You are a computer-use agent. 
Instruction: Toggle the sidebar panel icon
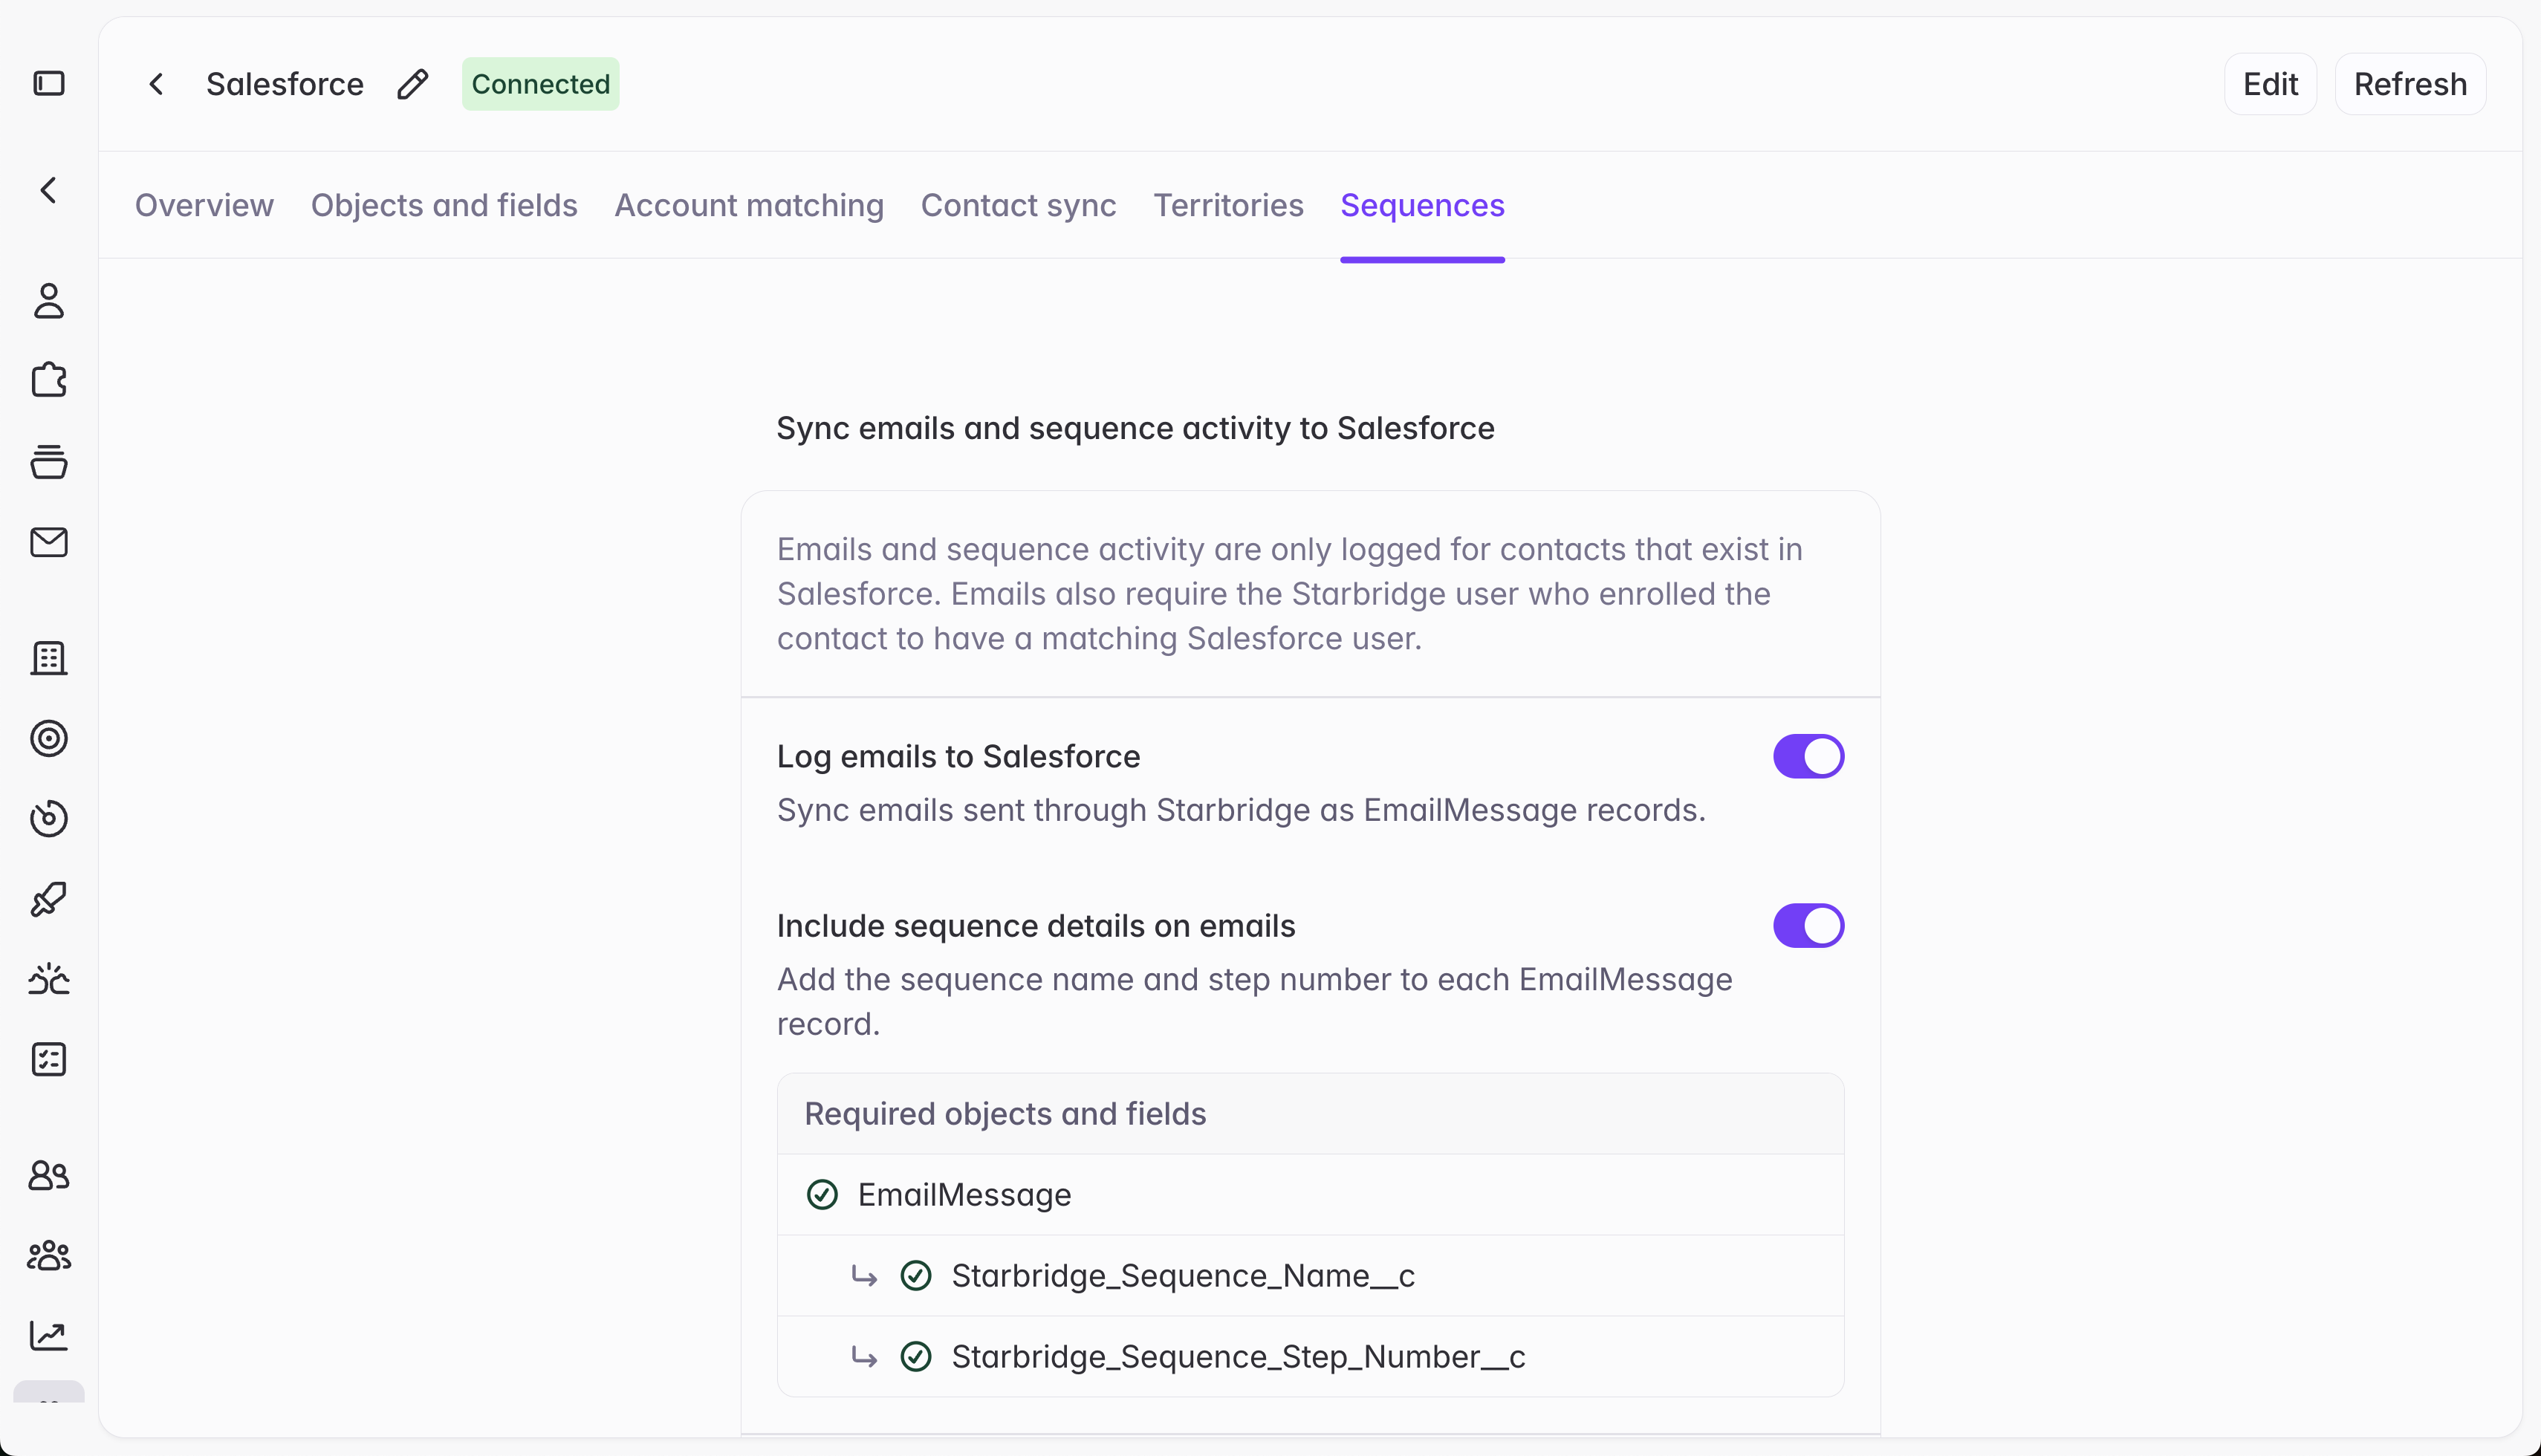49,83
